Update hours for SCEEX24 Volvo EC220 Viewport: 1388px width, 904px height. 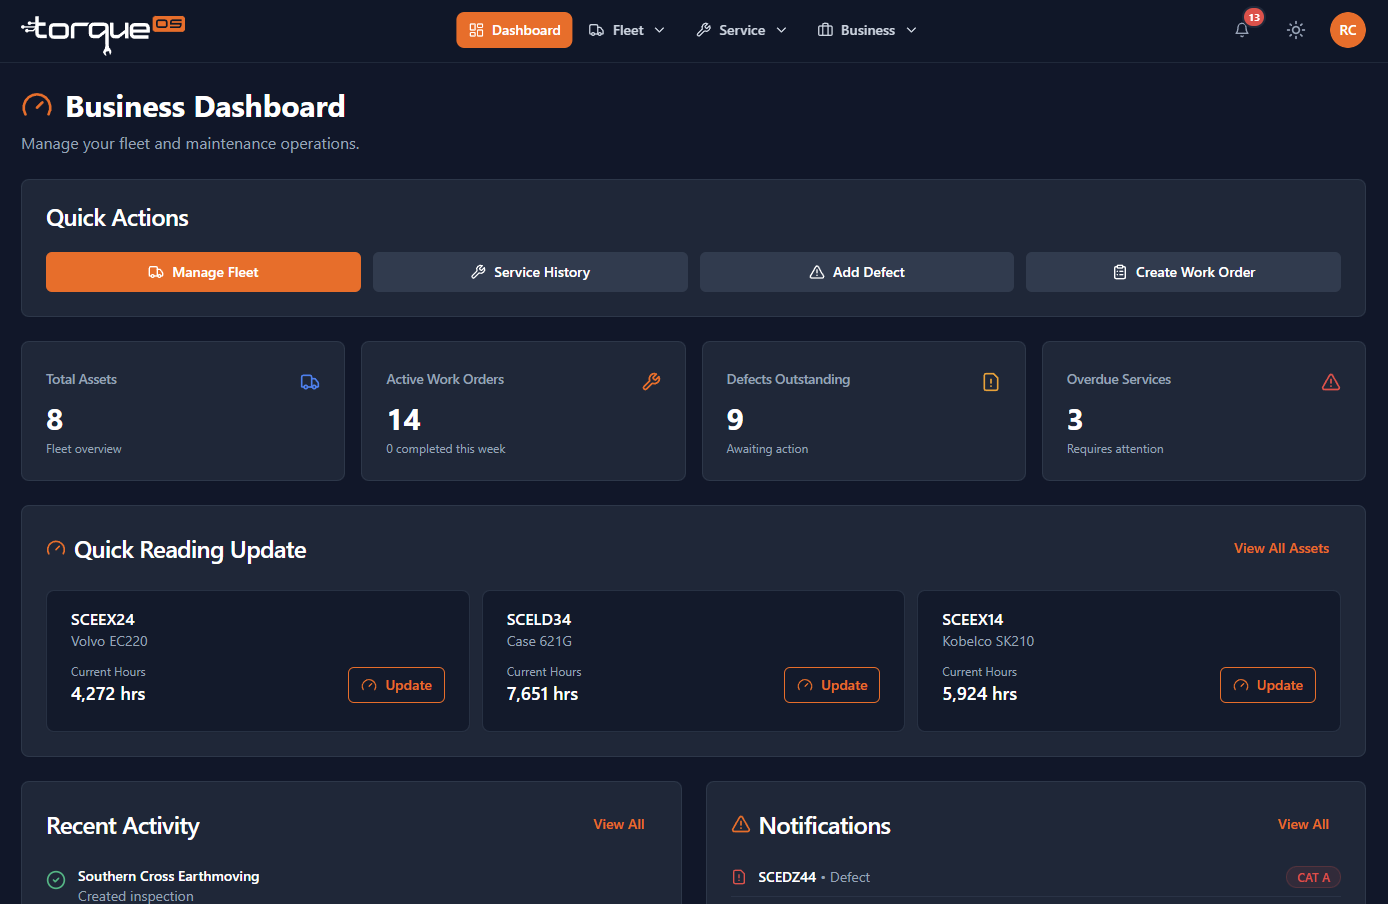396,685
